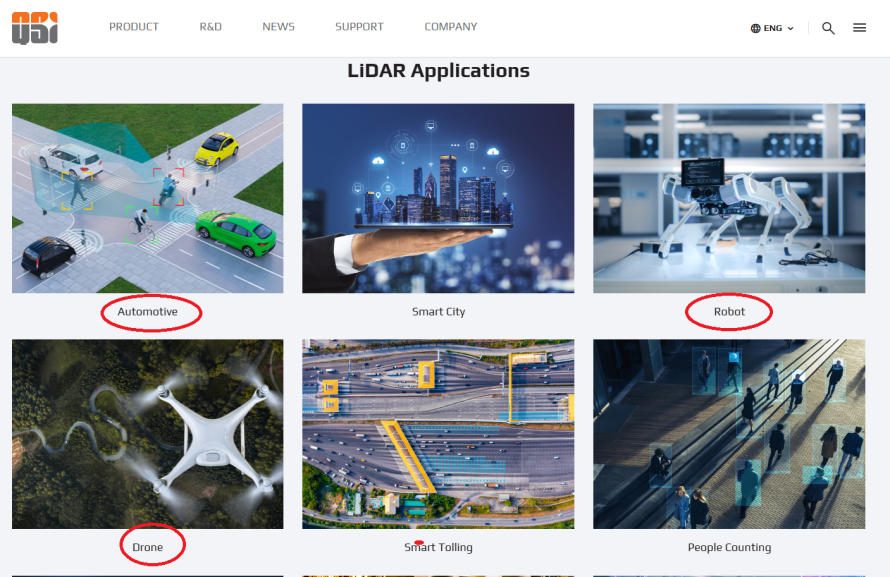Select the white quadcopter drone thumbnail
This screenshot has height=577, width=890.
point(148,433)
